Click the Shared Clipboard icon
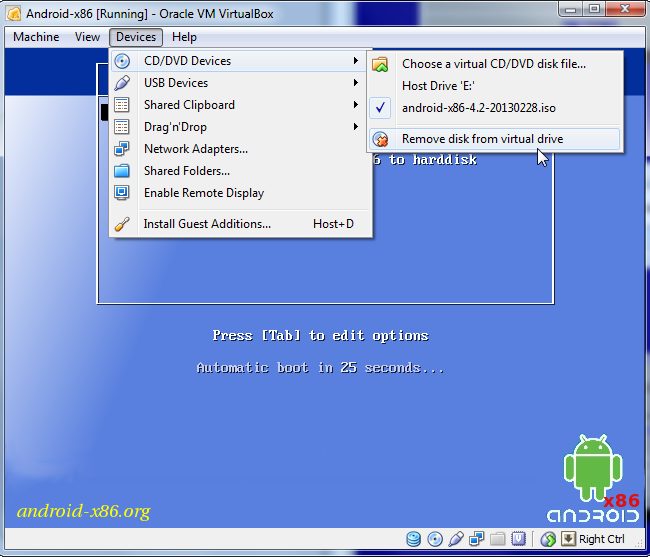This screenshot has width=650, height=557. (x=122, y=105)
